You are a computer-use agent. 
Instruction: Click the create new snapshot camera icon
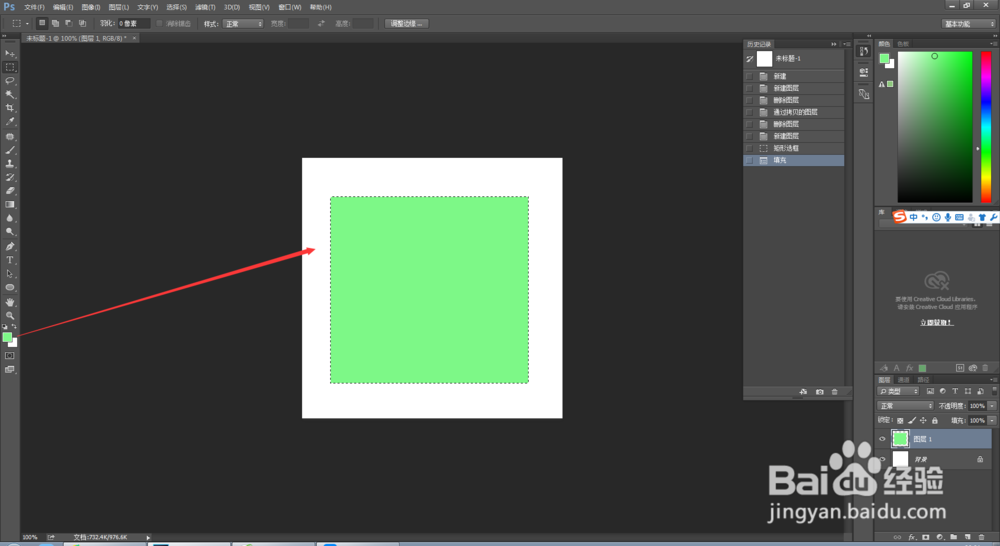pos(820,392)
